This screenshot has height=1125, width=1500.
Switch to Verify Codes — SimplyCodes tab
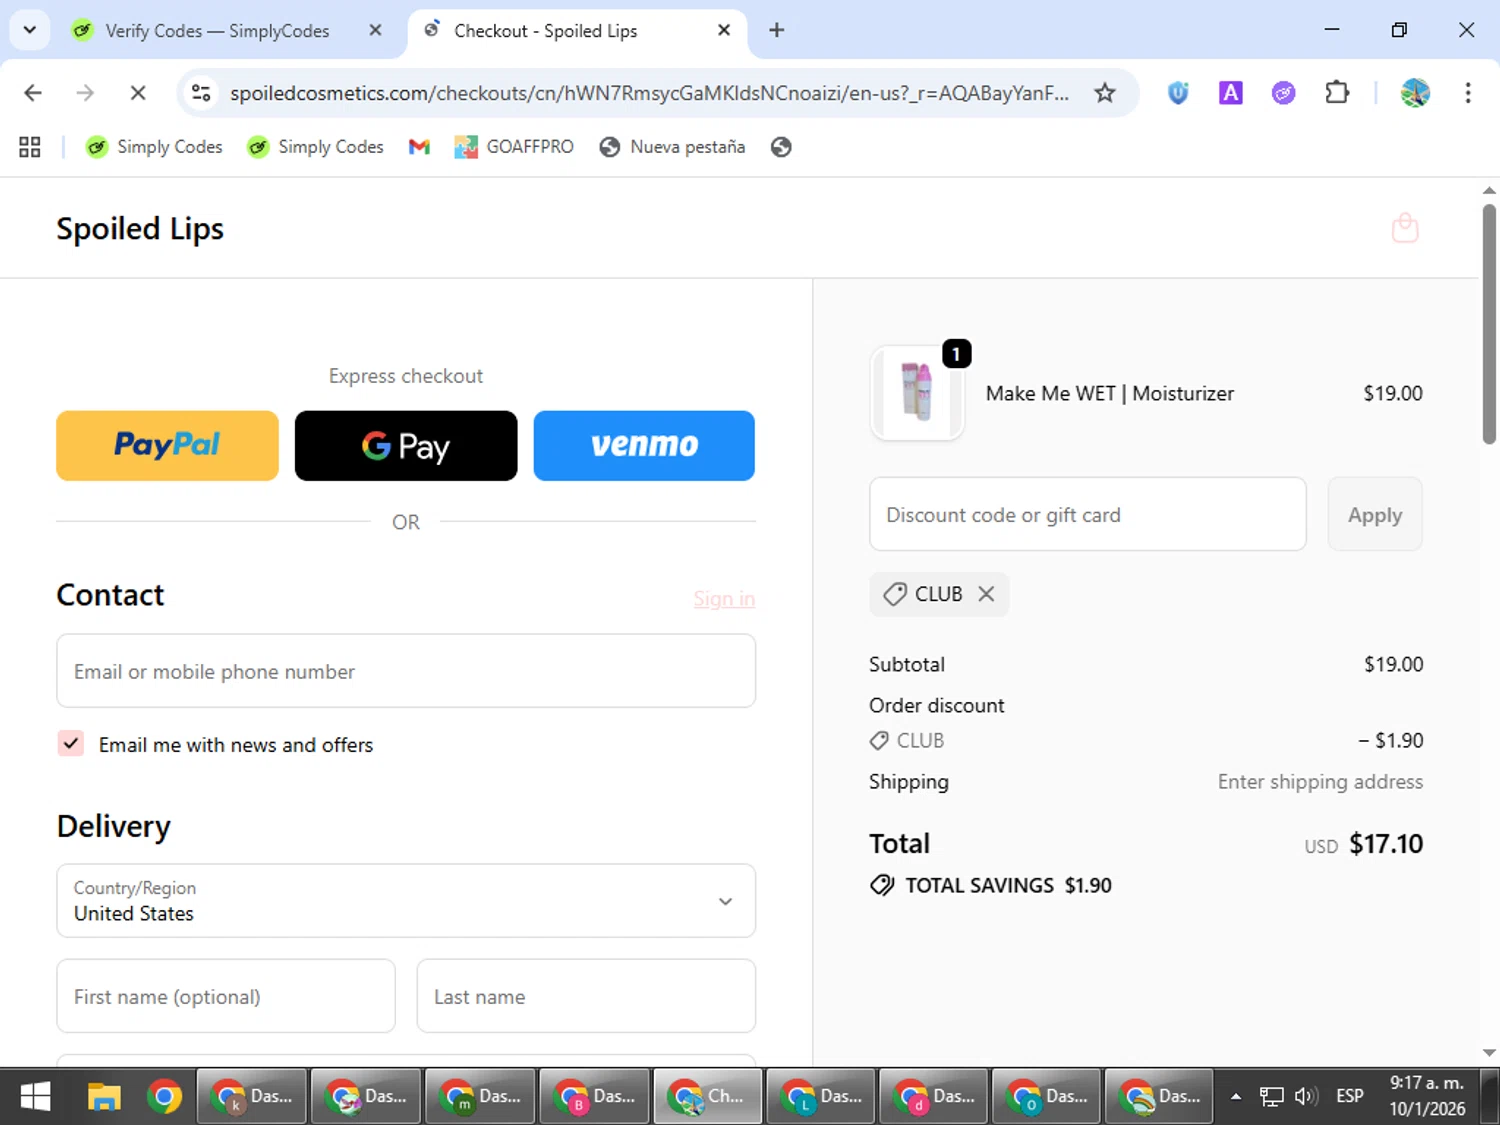[x=216, y=31]
